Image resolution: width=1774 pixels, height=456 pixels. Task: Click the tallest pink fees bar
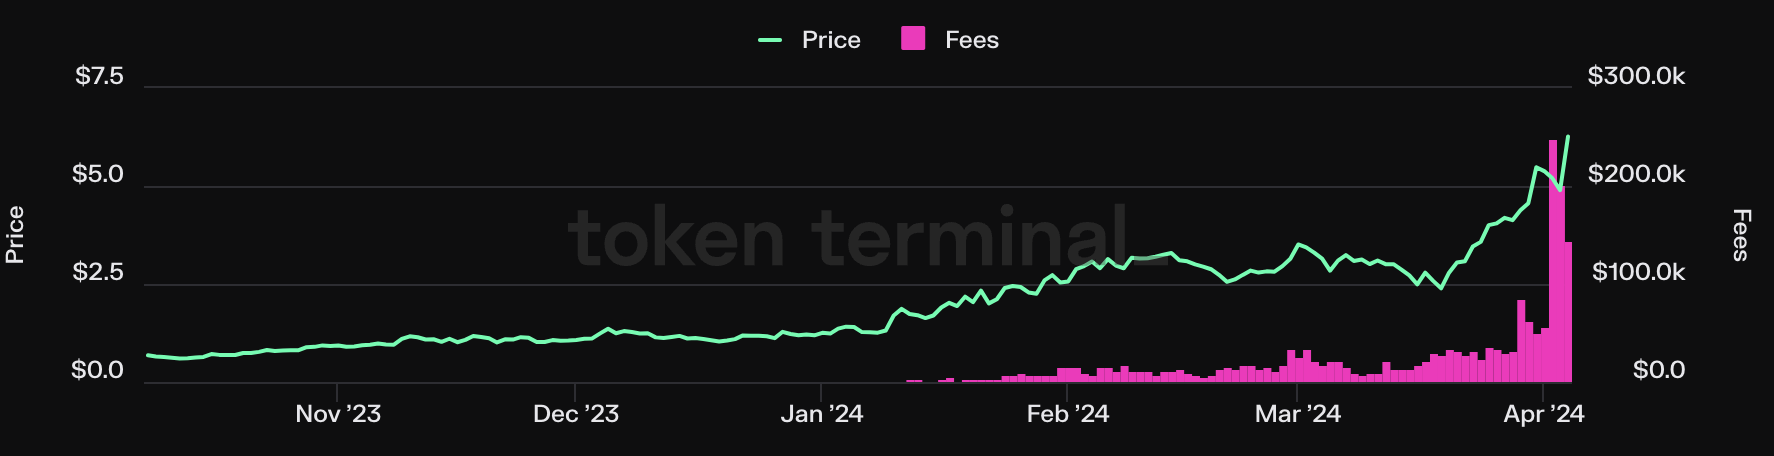pos(1553,260)
